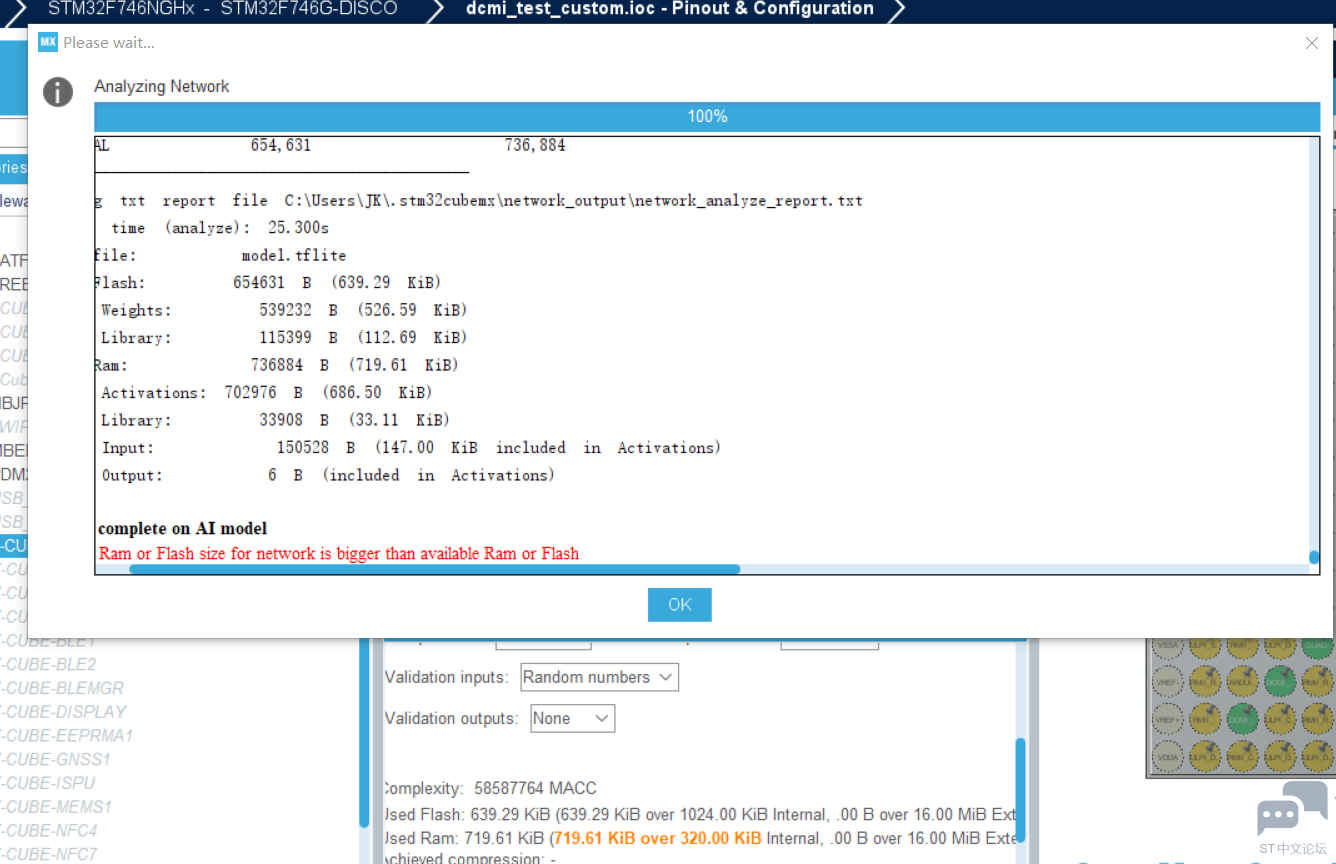Click the red Ram or Flash size error message

[x=339, y=553]
